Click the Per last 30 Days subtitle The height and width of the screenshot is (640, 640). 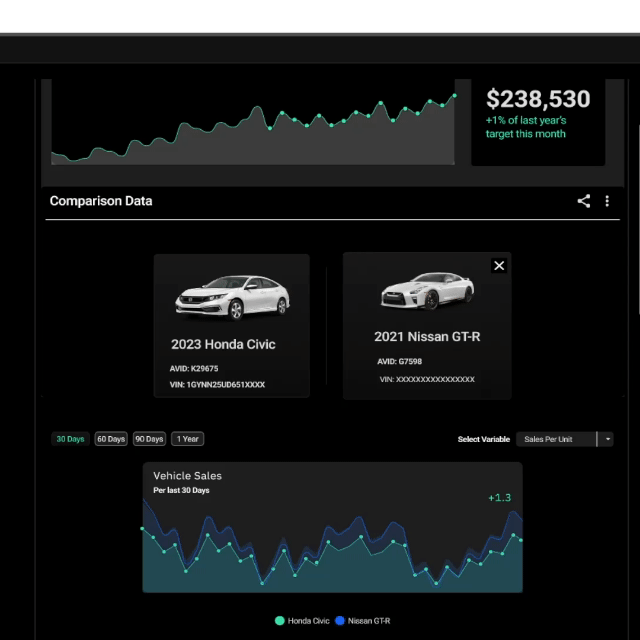181,490
